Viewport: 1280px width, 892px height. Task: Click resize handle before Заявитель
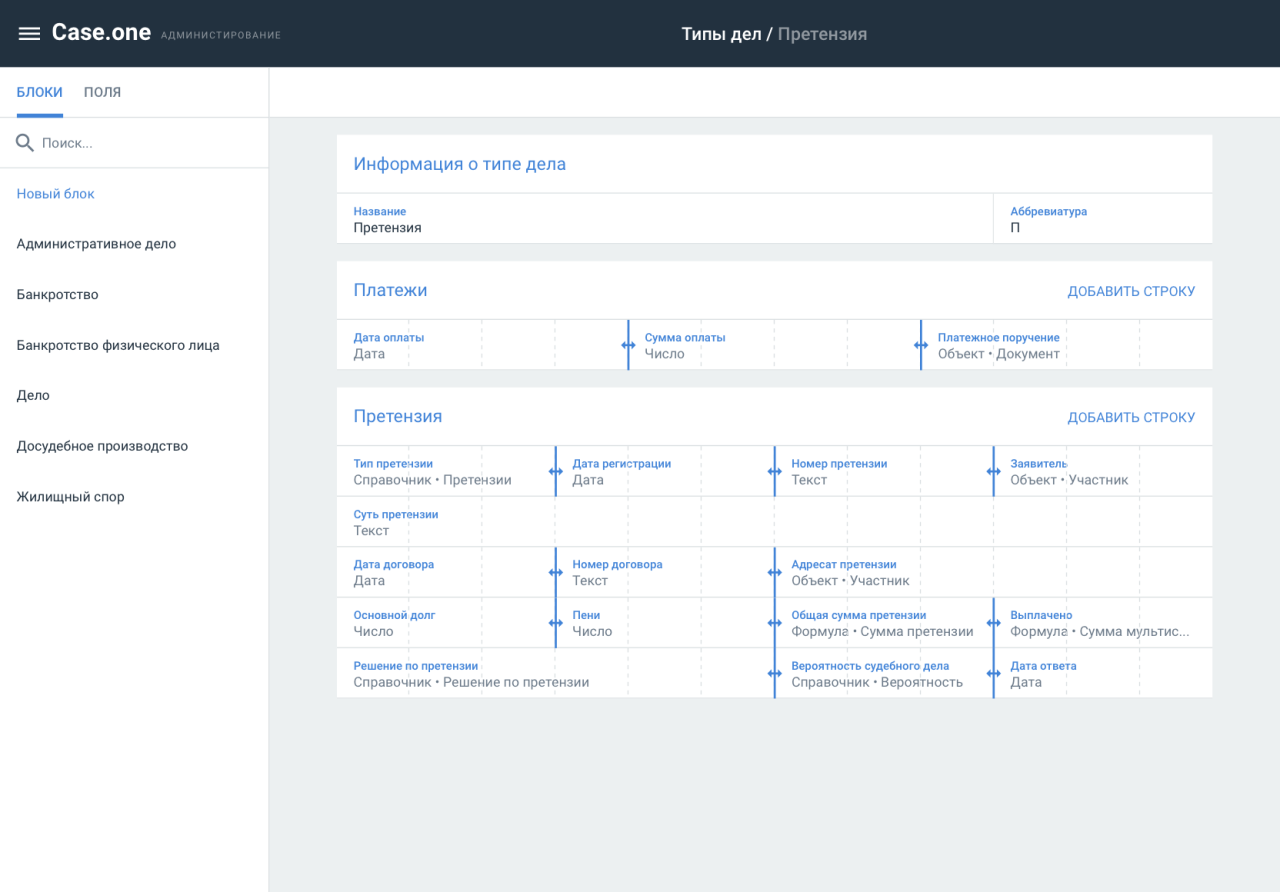pos(994,471)
